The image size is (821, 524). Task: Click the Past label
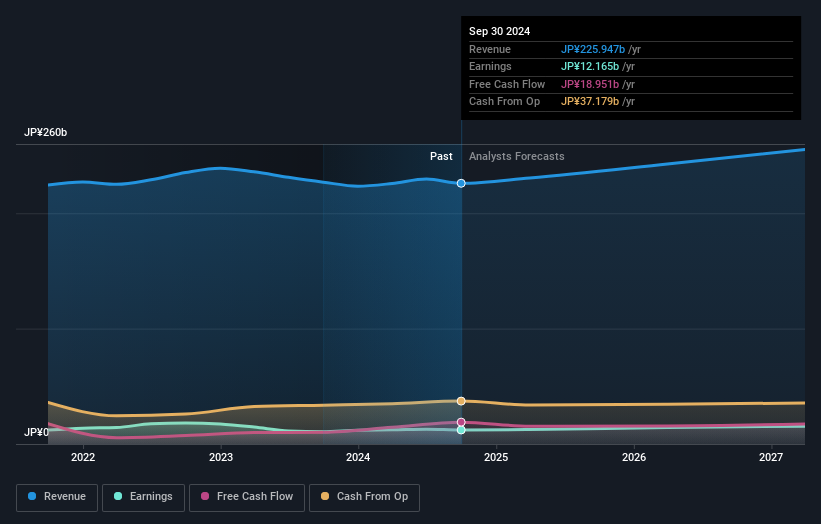(x=441, y=156)
